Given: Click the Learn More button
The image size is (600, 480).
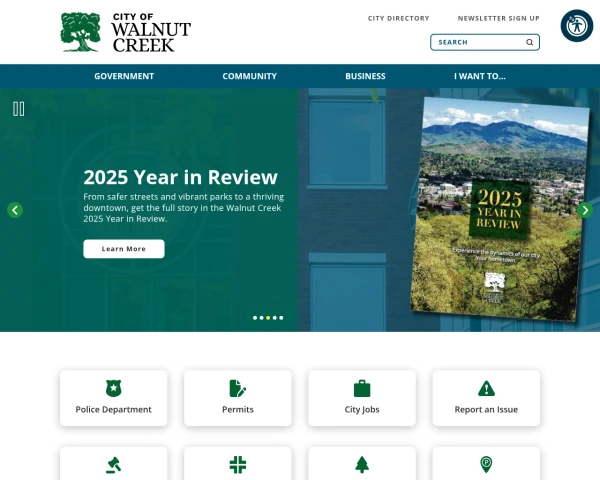Looking at the screenshot, I should pyautogui.click(x=124, y=249).
